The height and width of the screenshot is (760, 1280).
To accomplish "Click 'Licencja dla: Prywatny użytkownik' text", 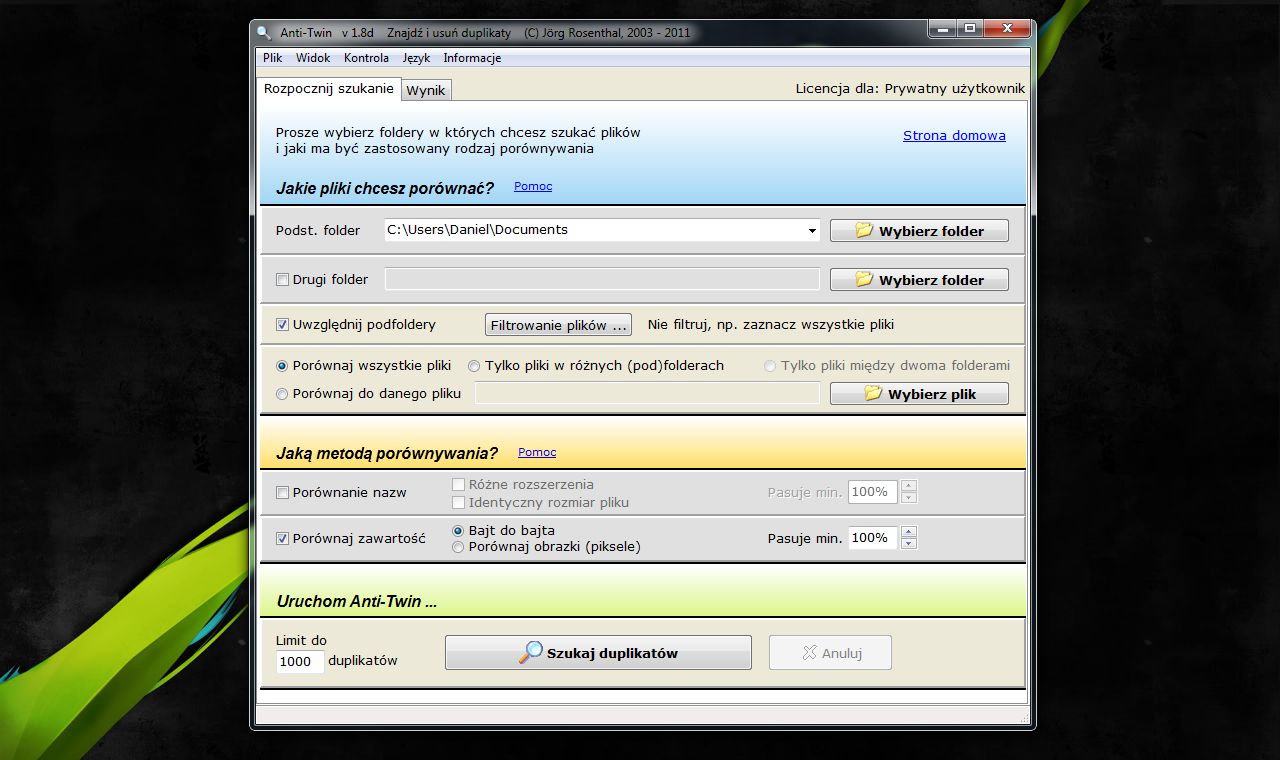I will (910, 88).
